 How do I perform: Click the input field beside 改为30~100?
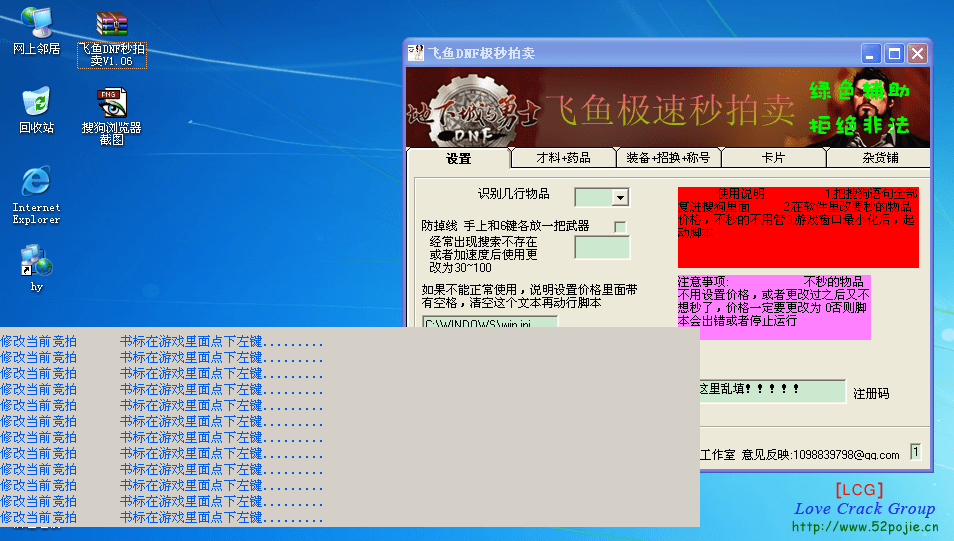[602, 248]
